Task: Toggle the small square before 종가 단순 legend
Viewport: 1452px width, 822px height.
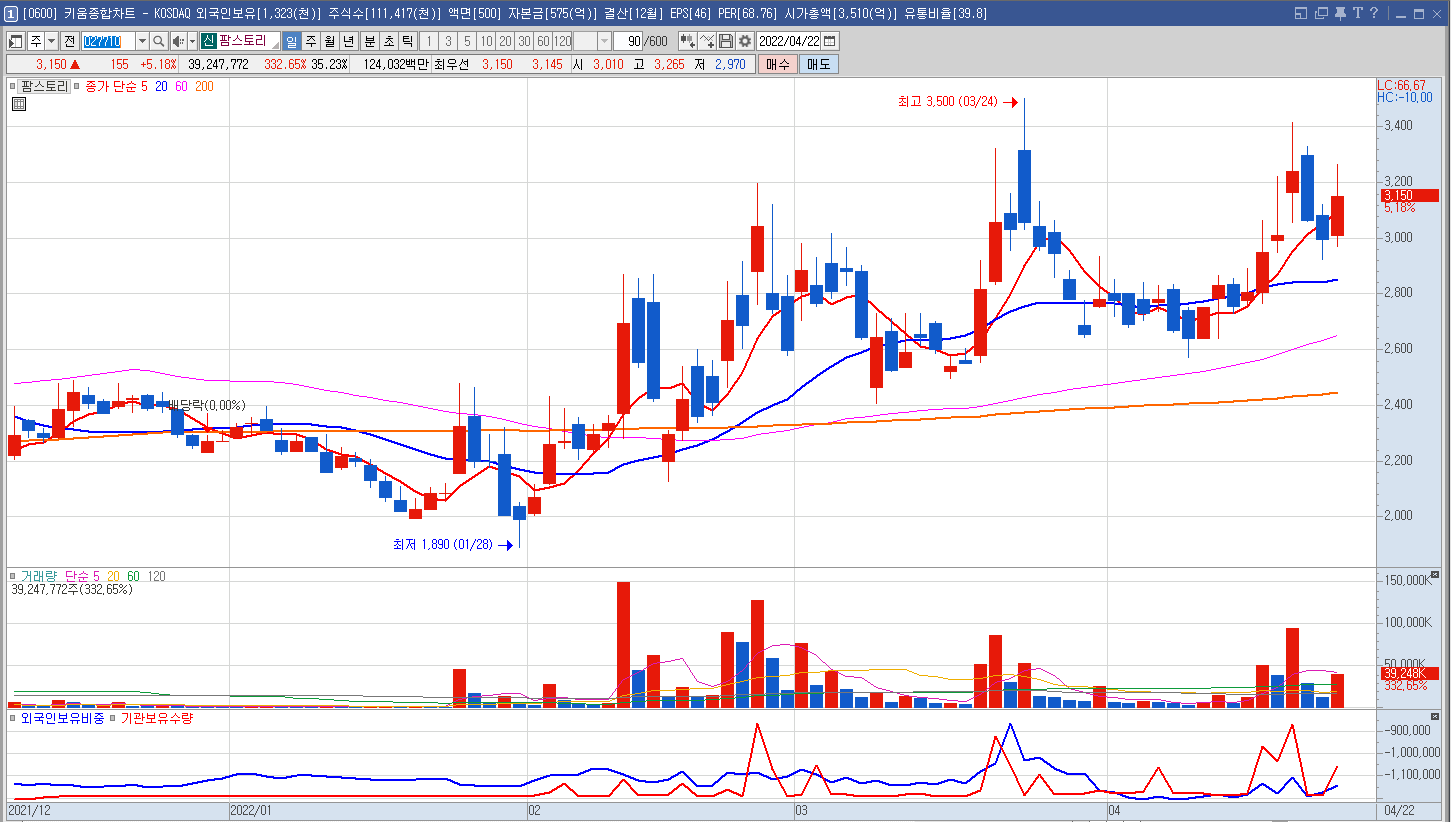Action: click(76, 87)
